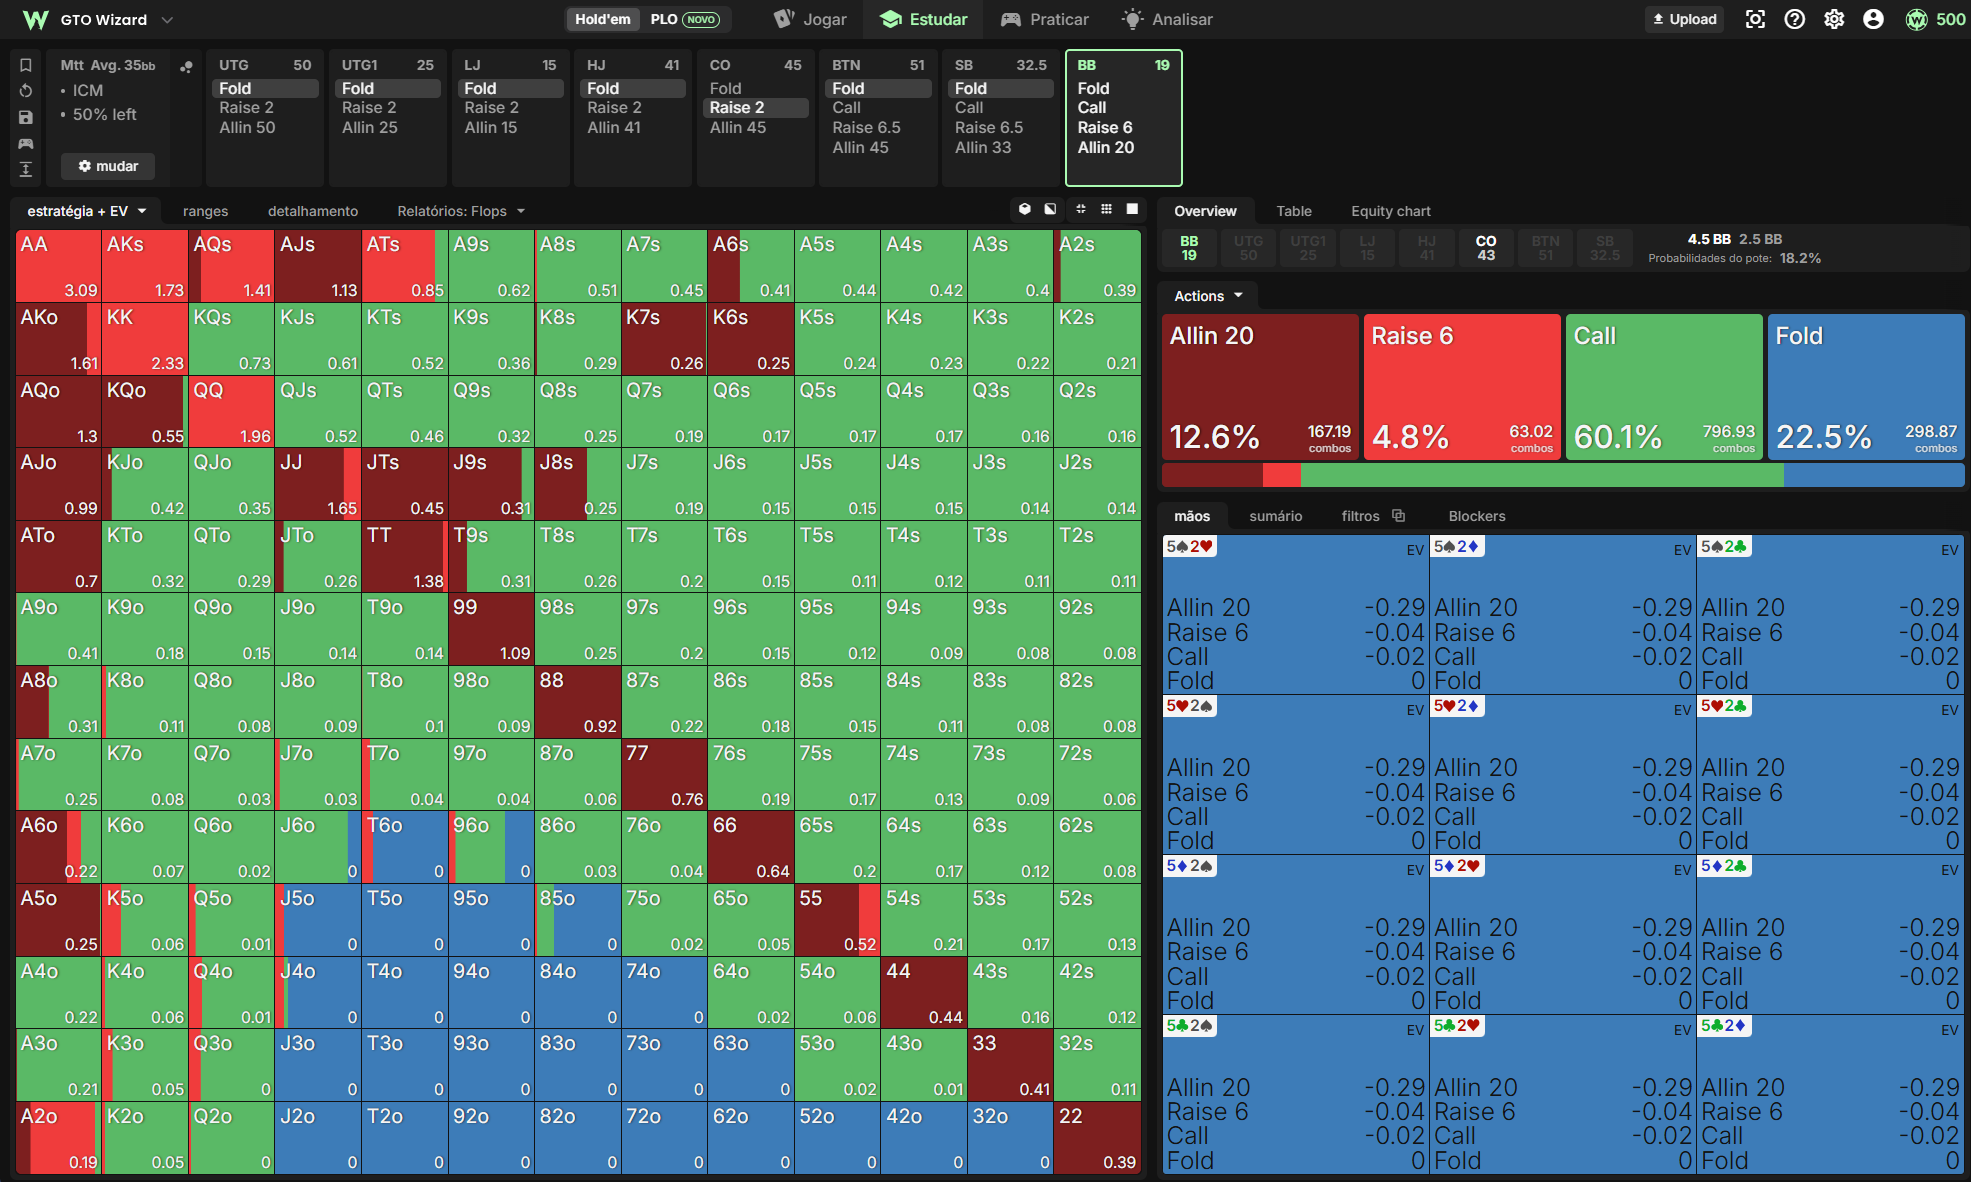The width and height of the screenshot is (1971, 1182).
Task: Open the Blockers tab
Action: tap(1477, 516)
